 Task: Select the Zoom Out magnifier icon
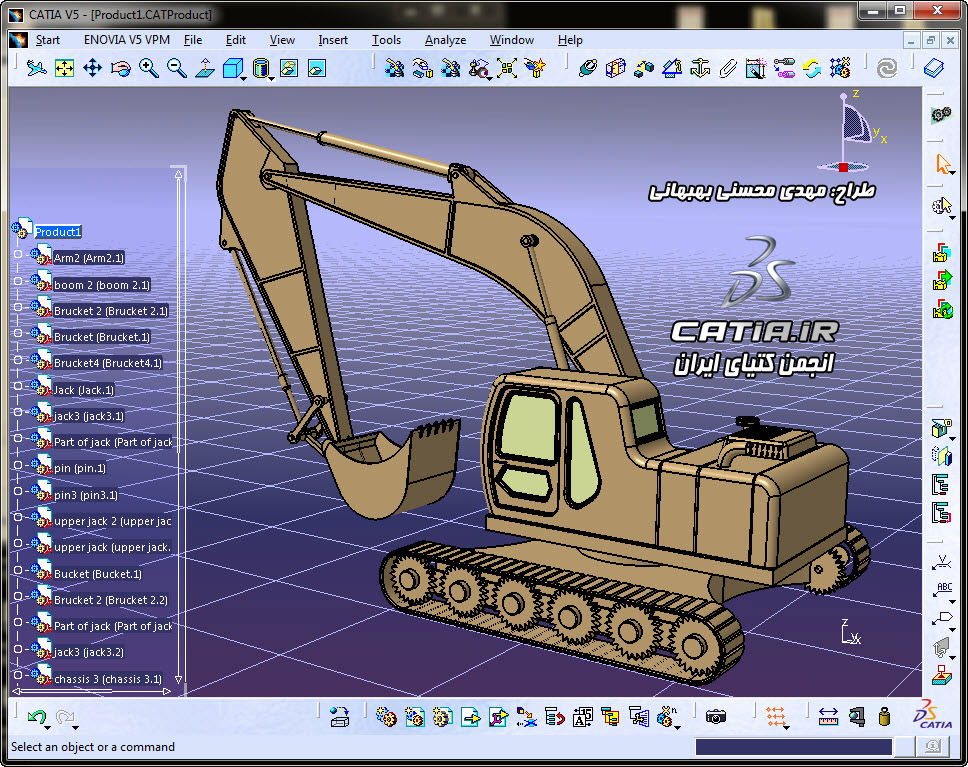177,68
